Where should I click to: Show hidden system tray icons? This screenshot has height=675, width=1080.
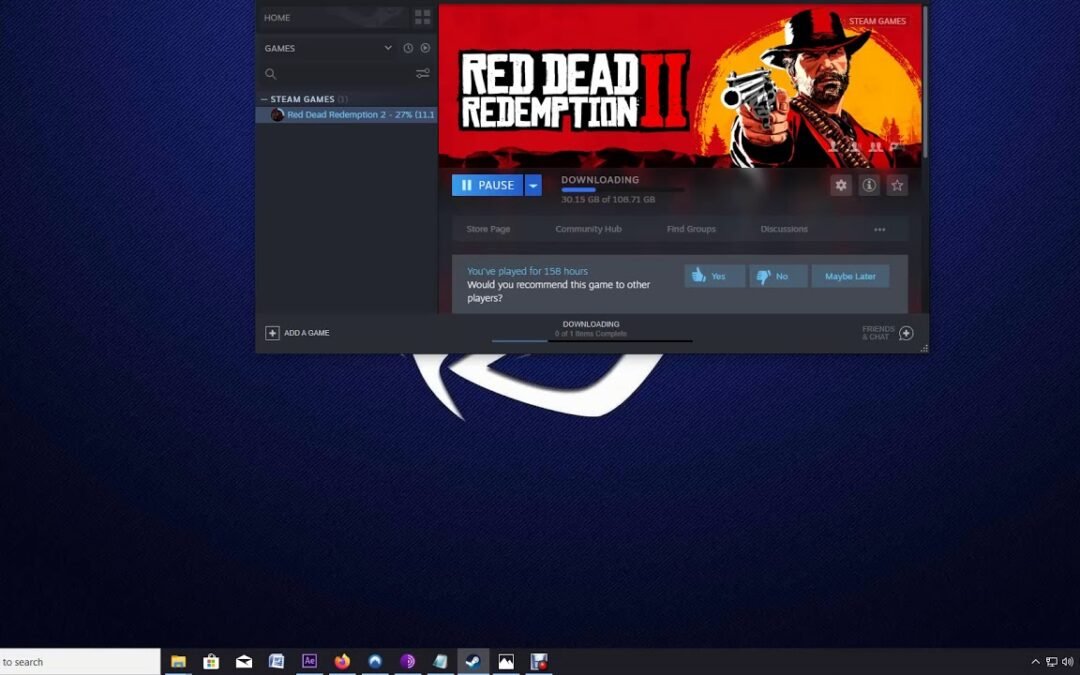(1035, 662)
